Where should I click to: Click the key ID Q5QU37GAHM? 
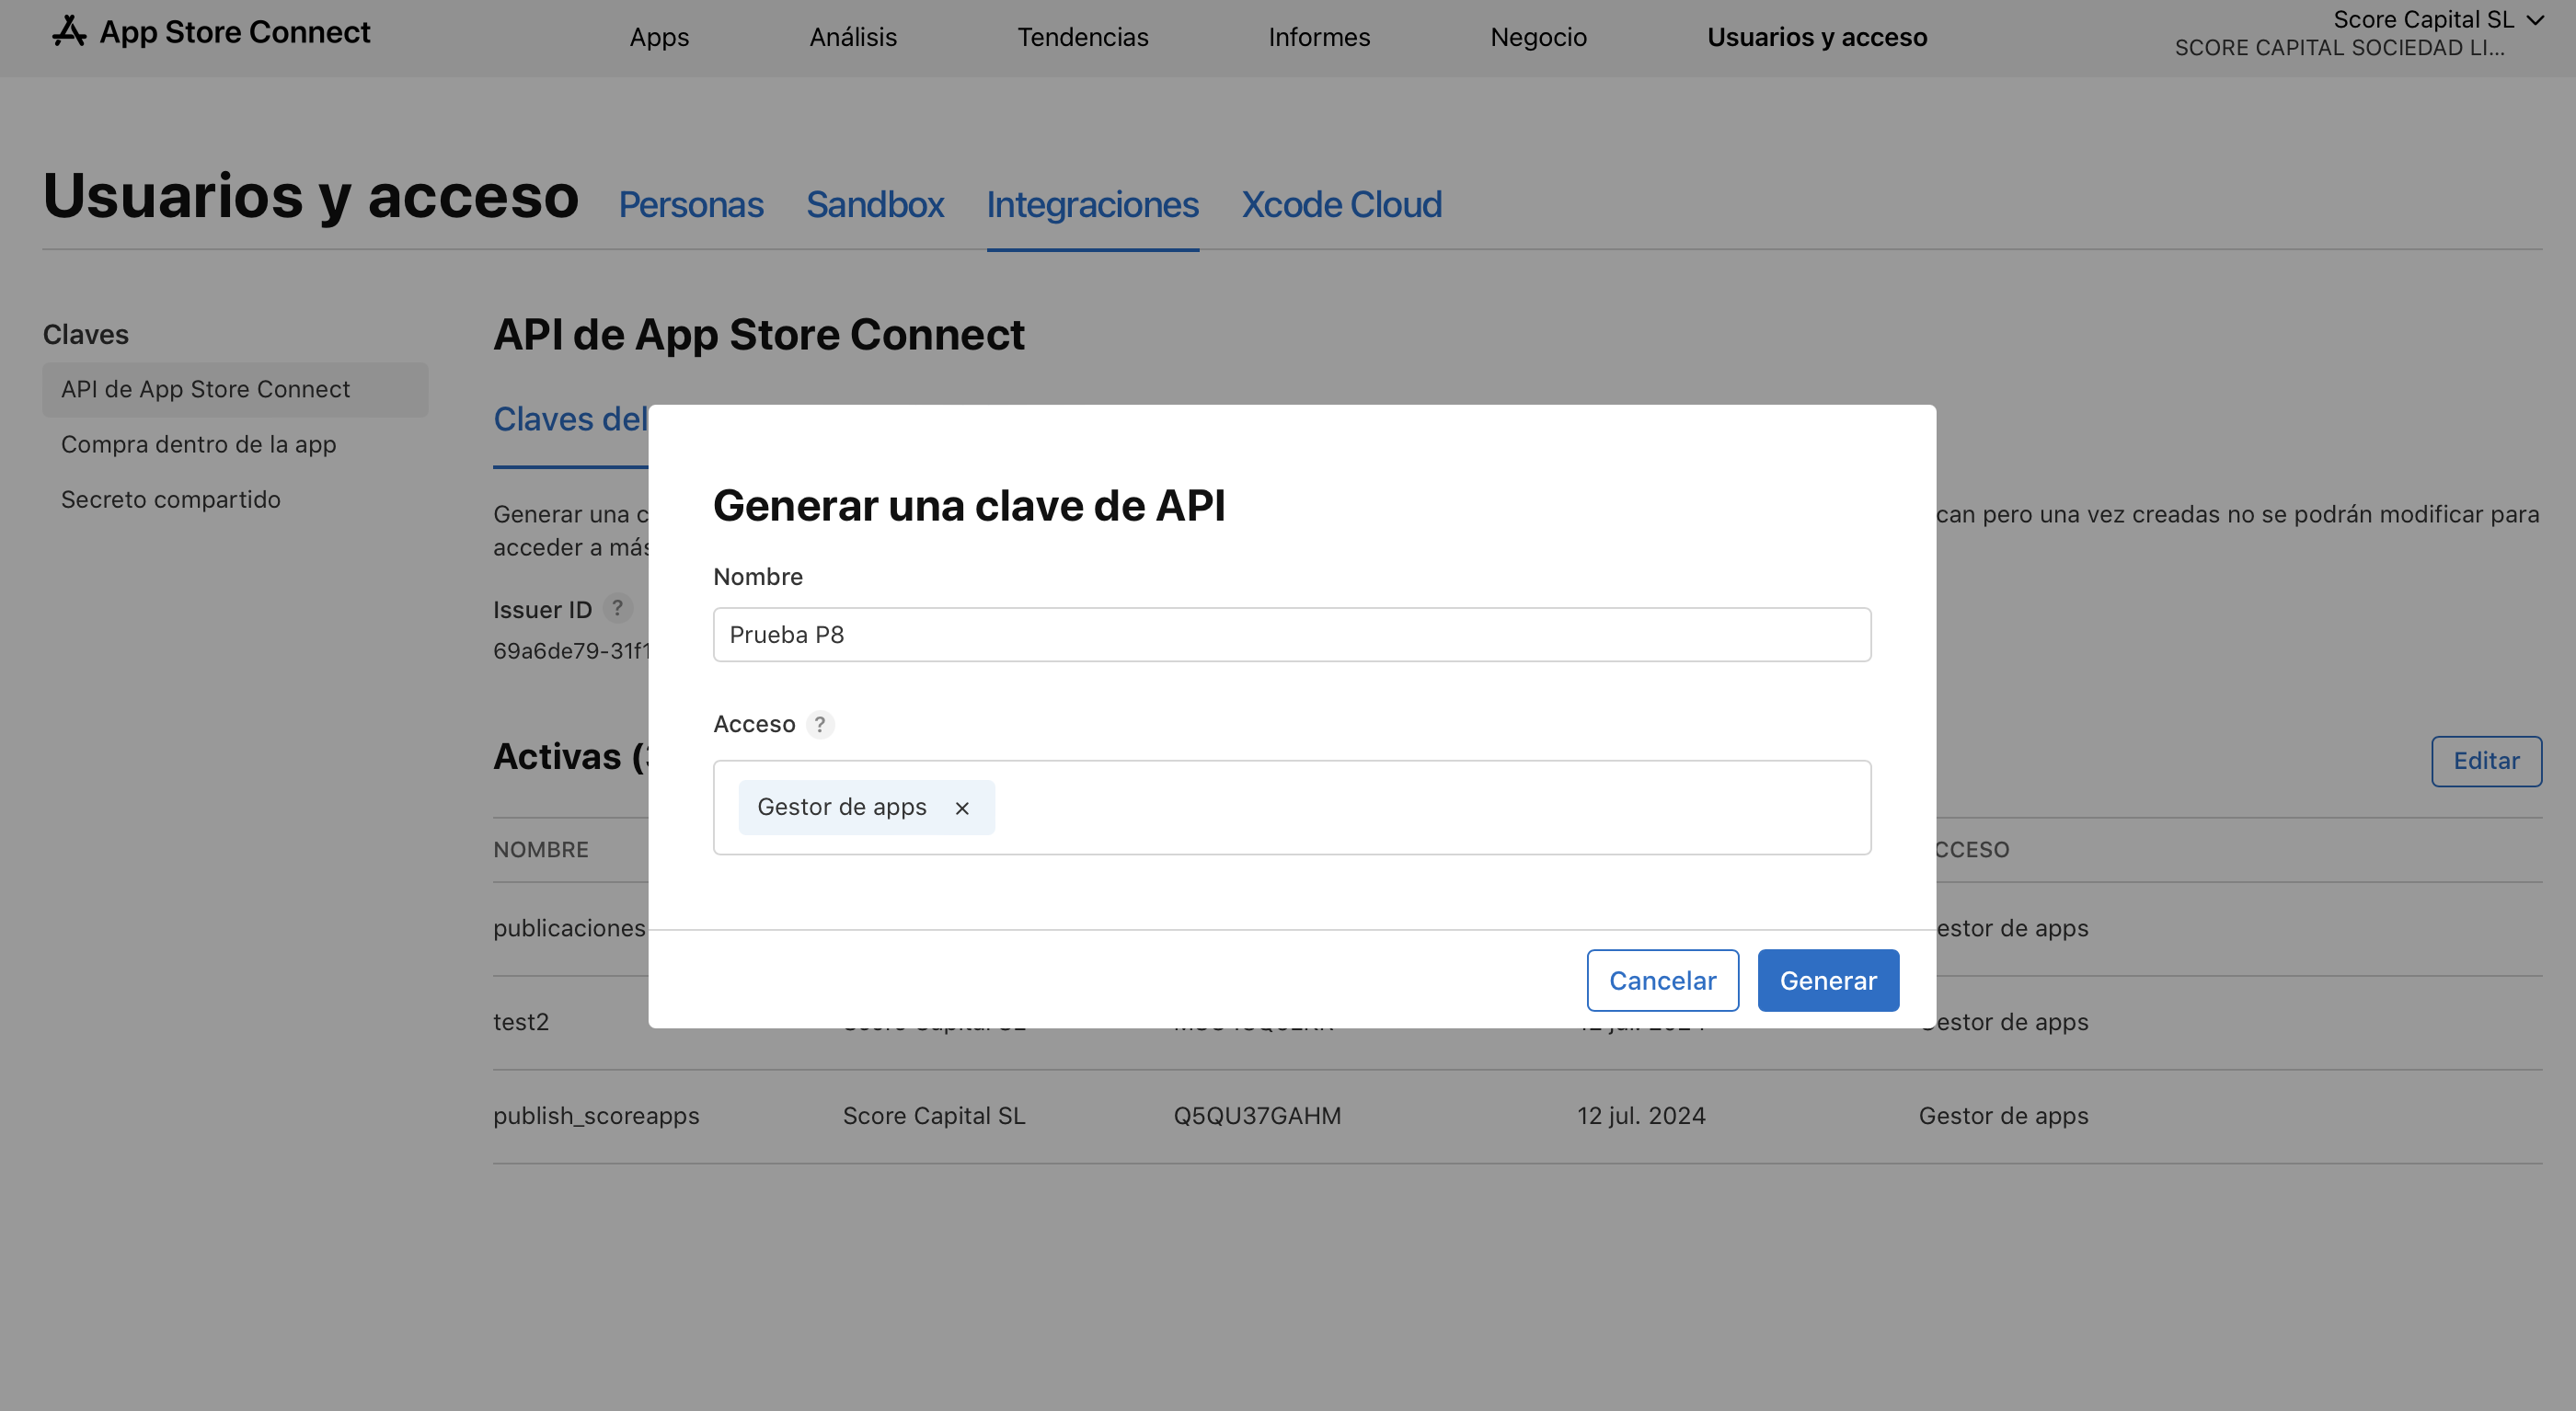pyautogui.click(x=1257, y=1116)
